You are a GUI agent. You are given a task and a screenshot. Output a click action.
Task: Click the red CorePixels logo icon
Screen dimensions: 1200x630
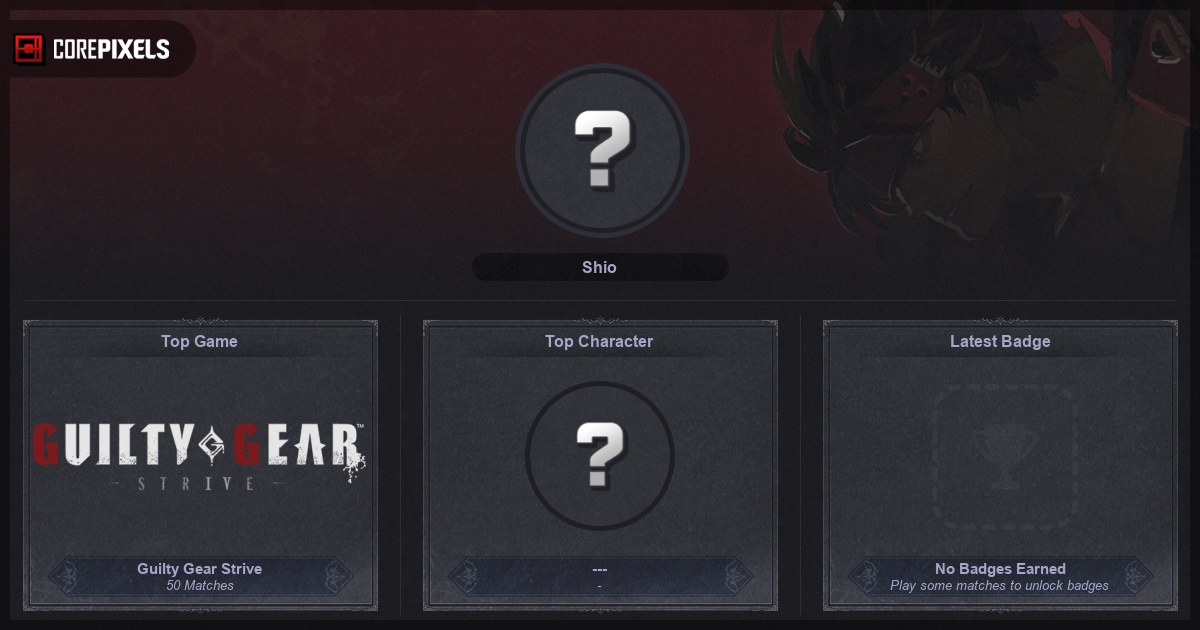tap(29, 48)
